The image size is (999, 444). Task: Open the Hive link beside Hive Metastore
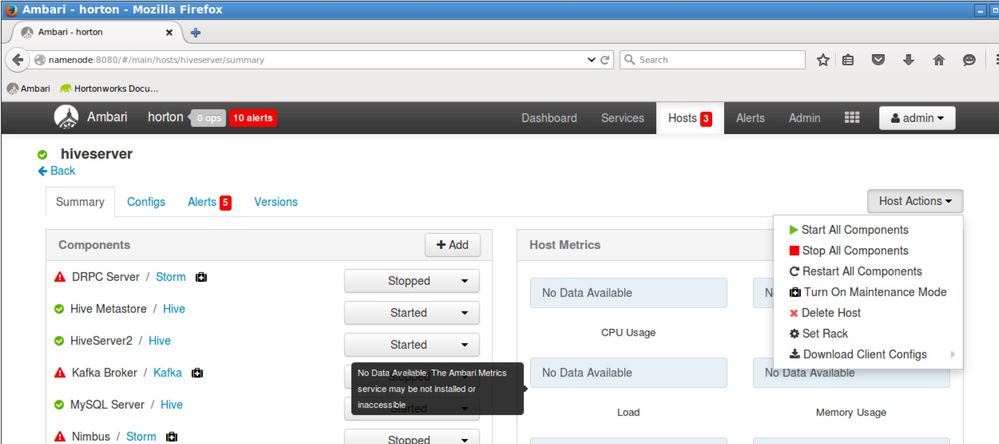click(174, 309)
